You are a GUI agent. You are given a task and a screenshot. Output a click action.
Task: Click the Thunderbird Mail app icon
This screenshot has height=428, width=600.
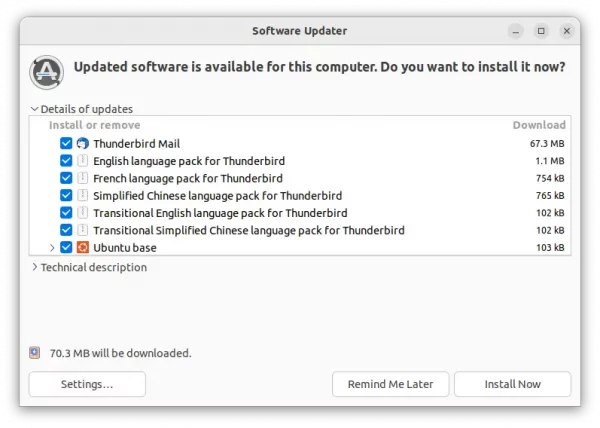pos(83,143)
